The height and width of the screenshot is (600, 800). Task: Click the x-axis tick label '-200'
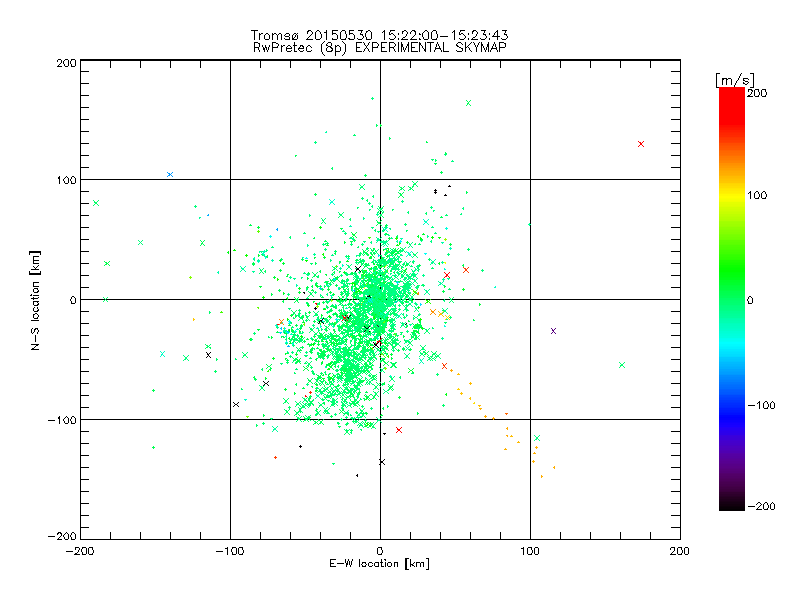click(80, 551)
